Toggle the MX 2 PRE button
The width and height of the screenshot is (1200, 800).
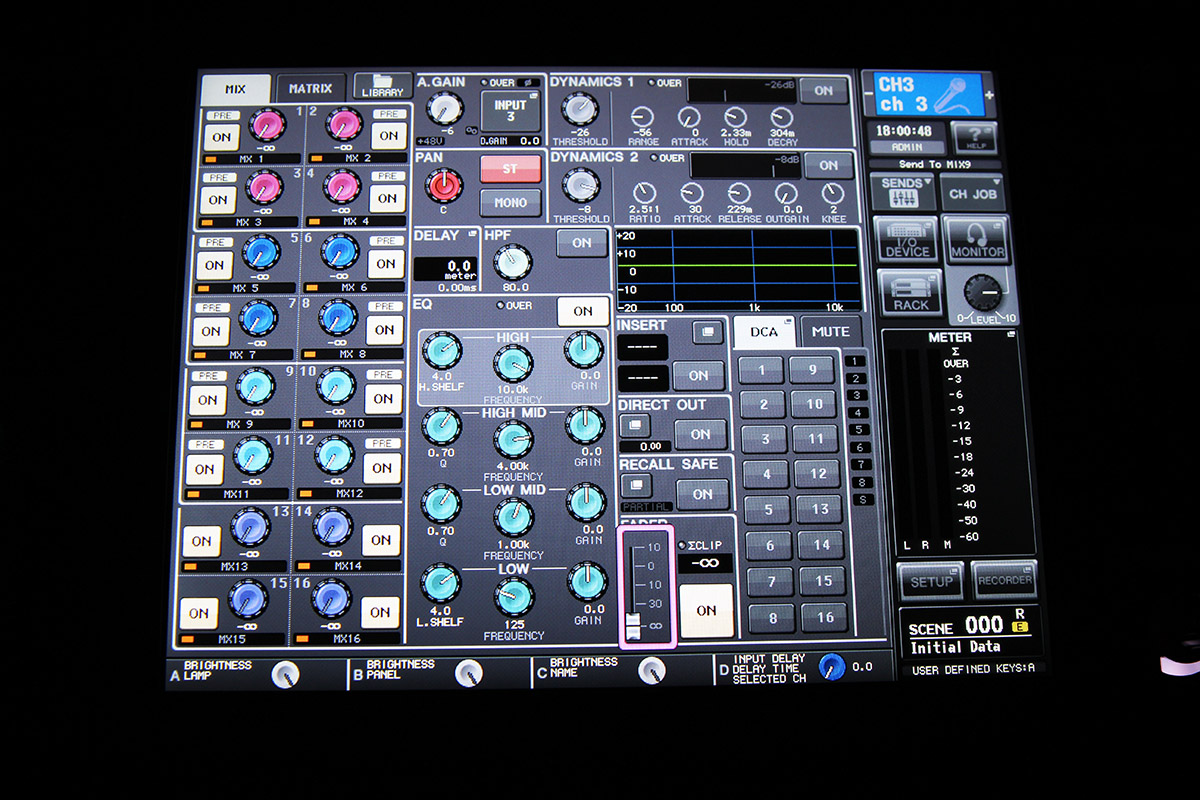(388, 115)
